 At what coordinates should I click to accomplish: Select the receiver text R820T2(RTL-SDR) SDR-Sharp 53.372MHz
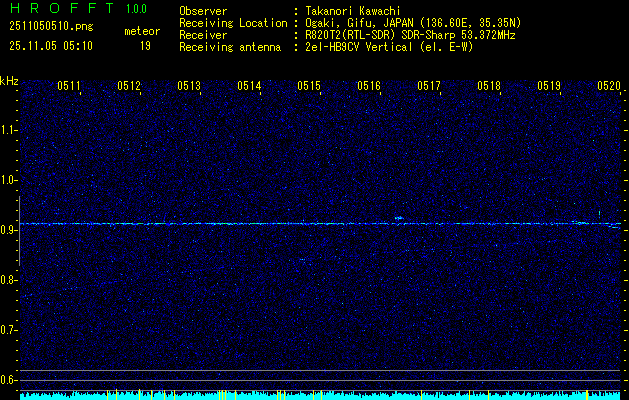(x=410, y=35)
